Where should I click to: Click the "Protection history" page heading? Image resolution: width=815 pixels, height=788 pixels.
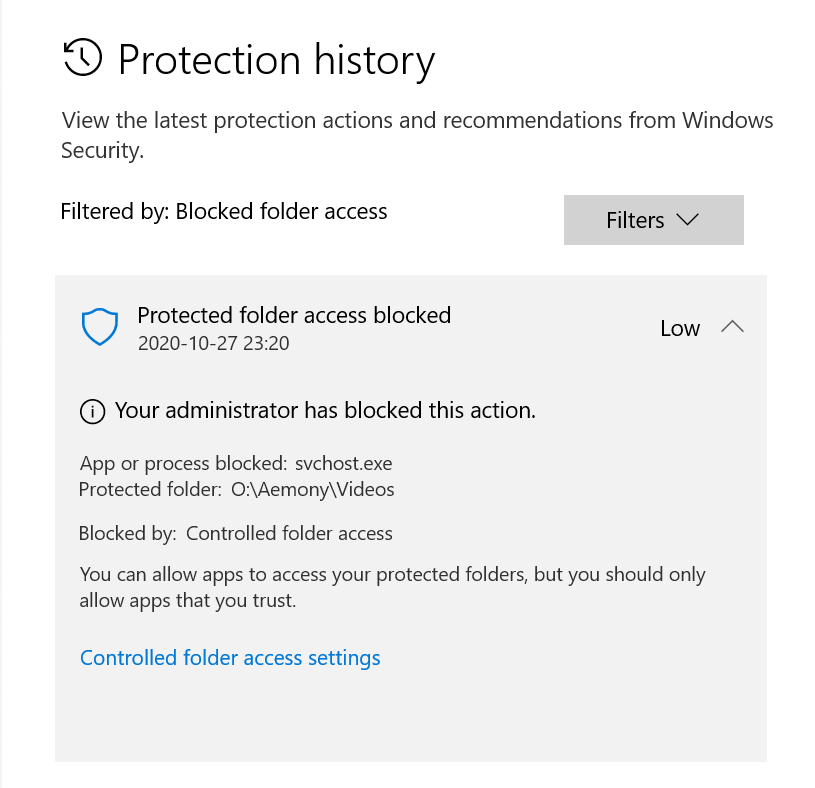click(x=276, y=60)
